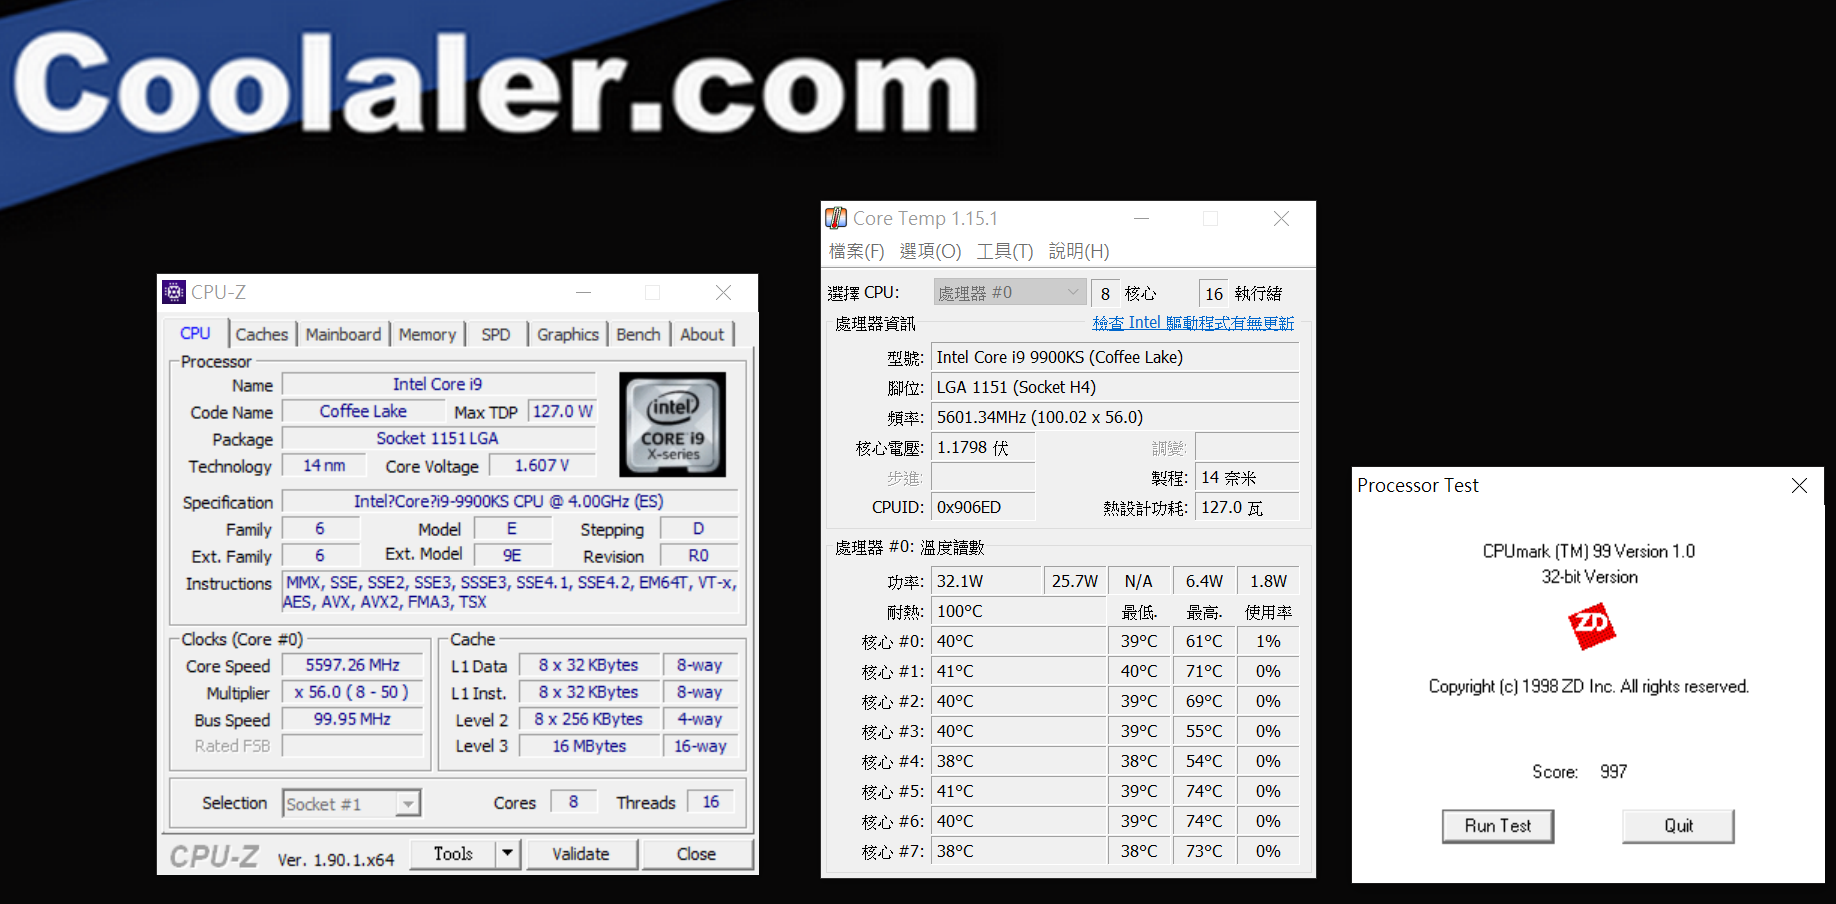Switch to the Graphics tab

(x=567, y=334)
